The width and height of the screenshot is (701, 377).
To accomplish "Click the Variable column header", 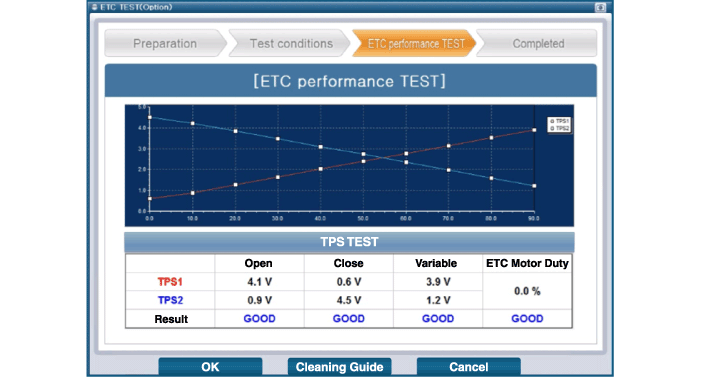I will point(436,263).
